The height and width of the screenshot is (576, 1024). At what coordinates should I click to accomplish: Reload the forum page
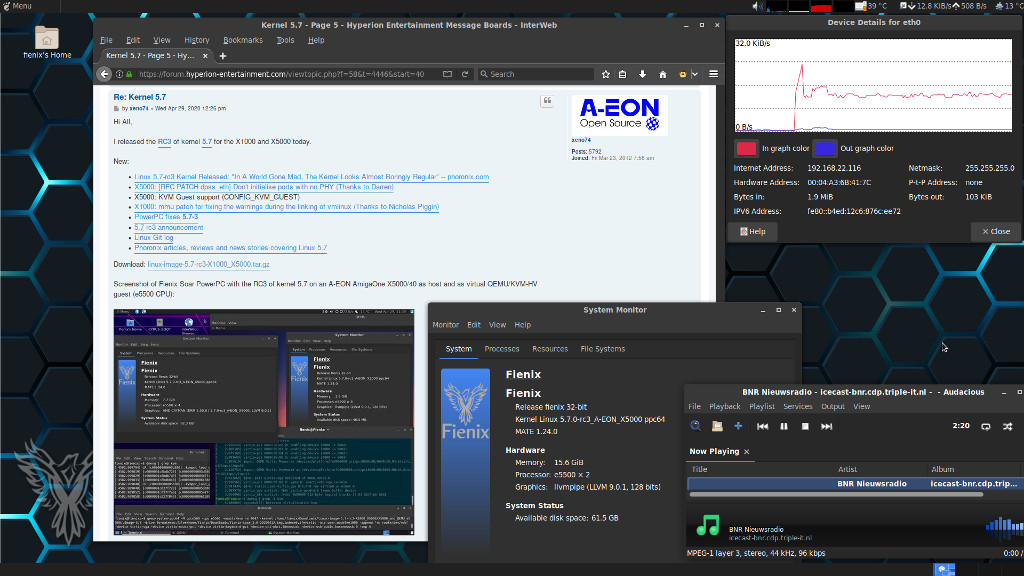[x=465, y=74]
